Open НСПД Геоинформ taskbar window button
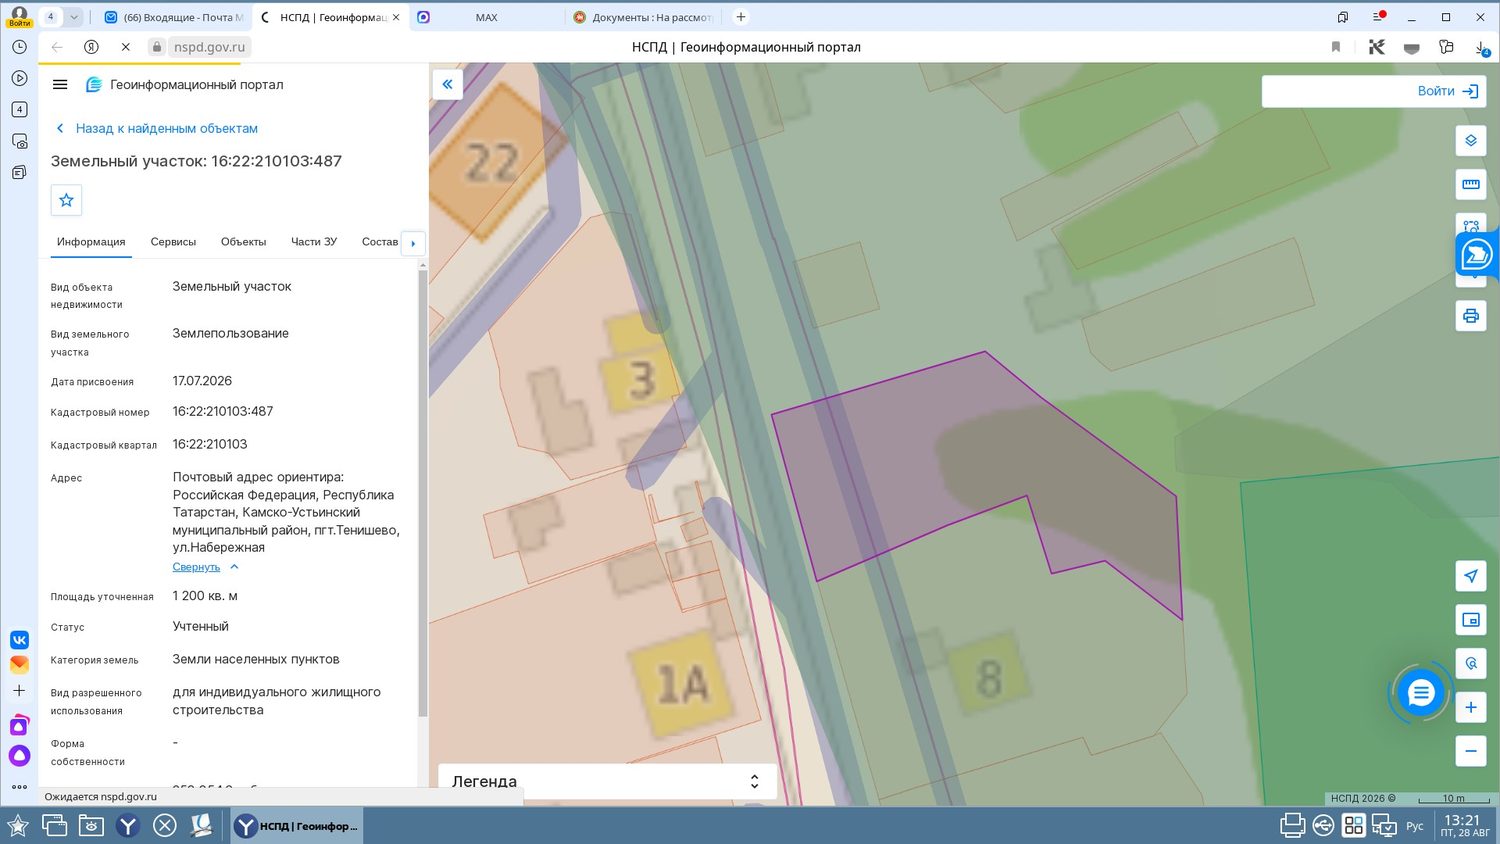 297,826
